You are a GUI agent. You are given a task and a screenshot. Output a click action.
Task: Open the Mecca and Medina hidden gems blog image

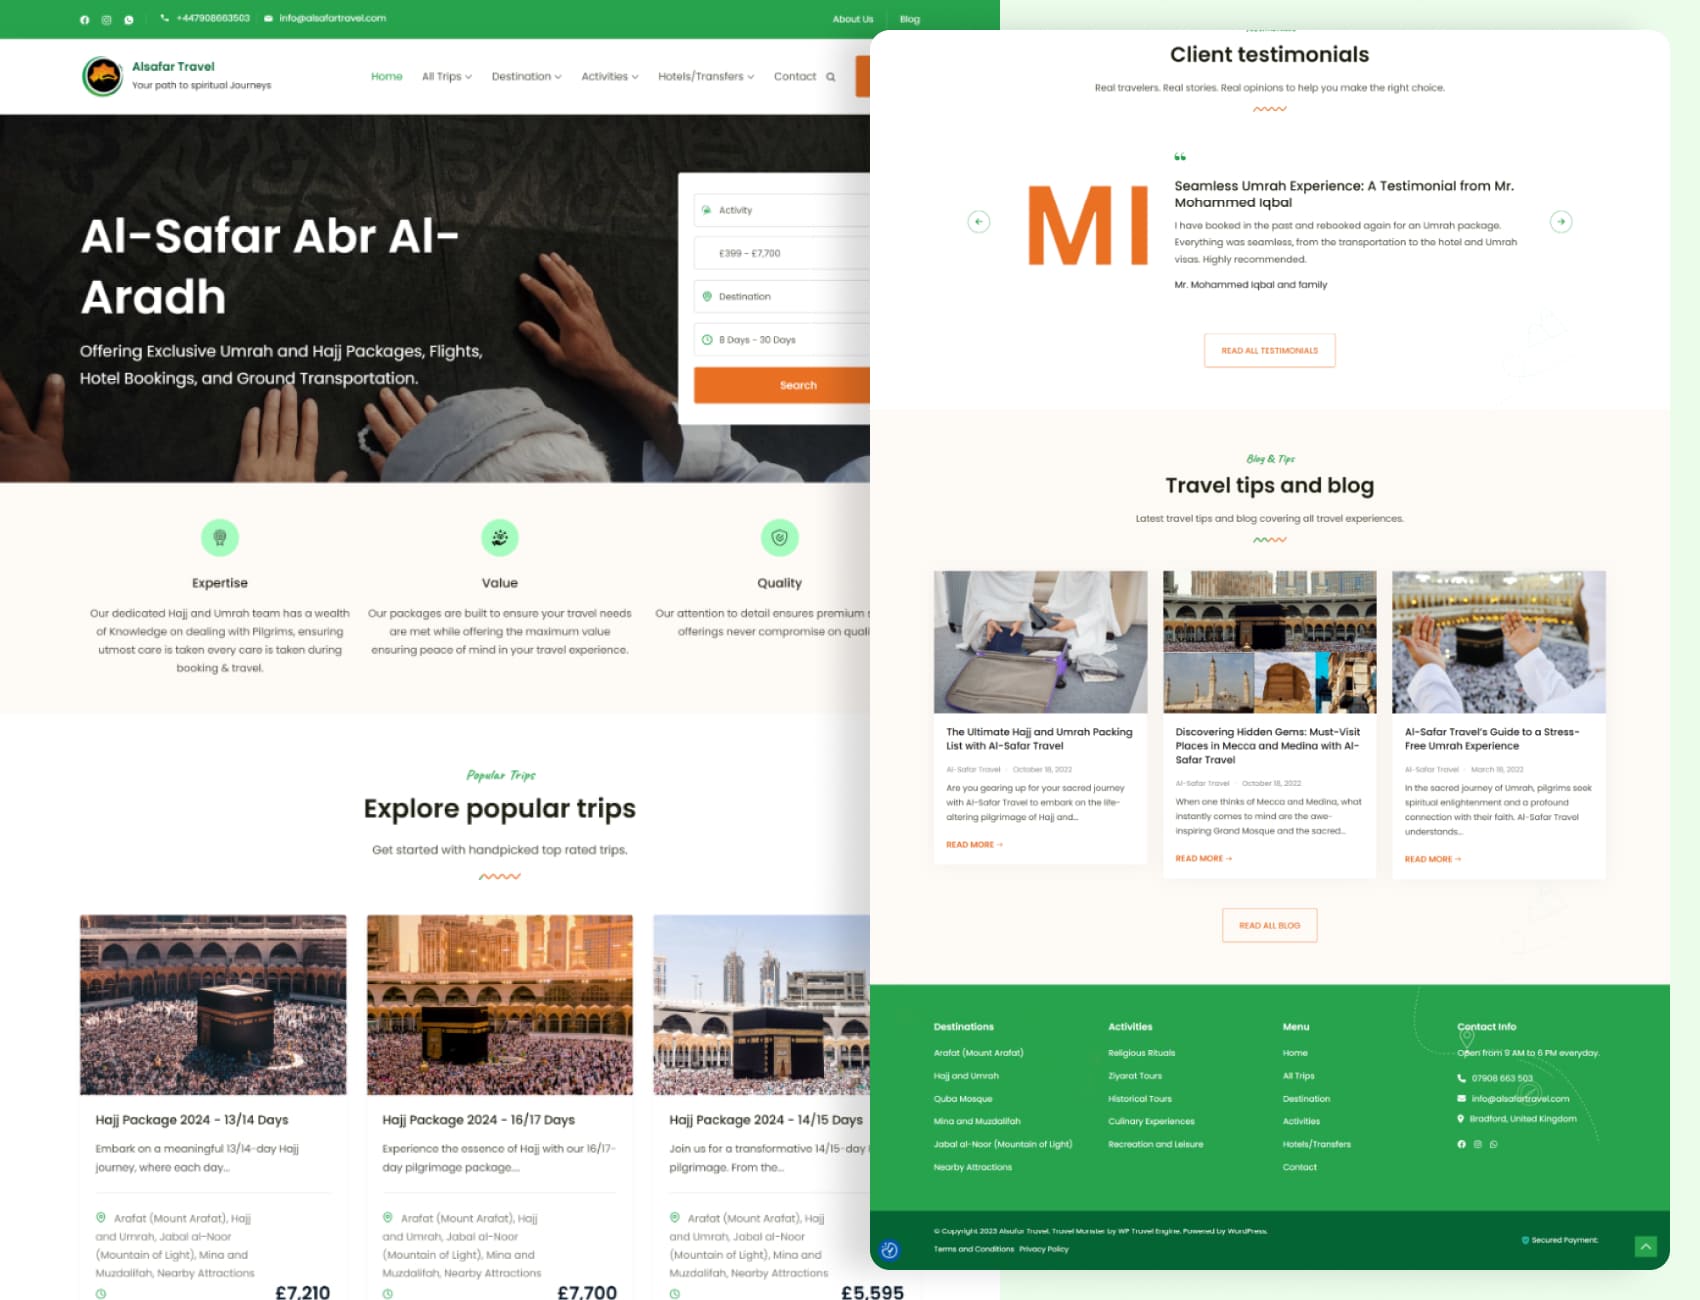pos(1270,642)
